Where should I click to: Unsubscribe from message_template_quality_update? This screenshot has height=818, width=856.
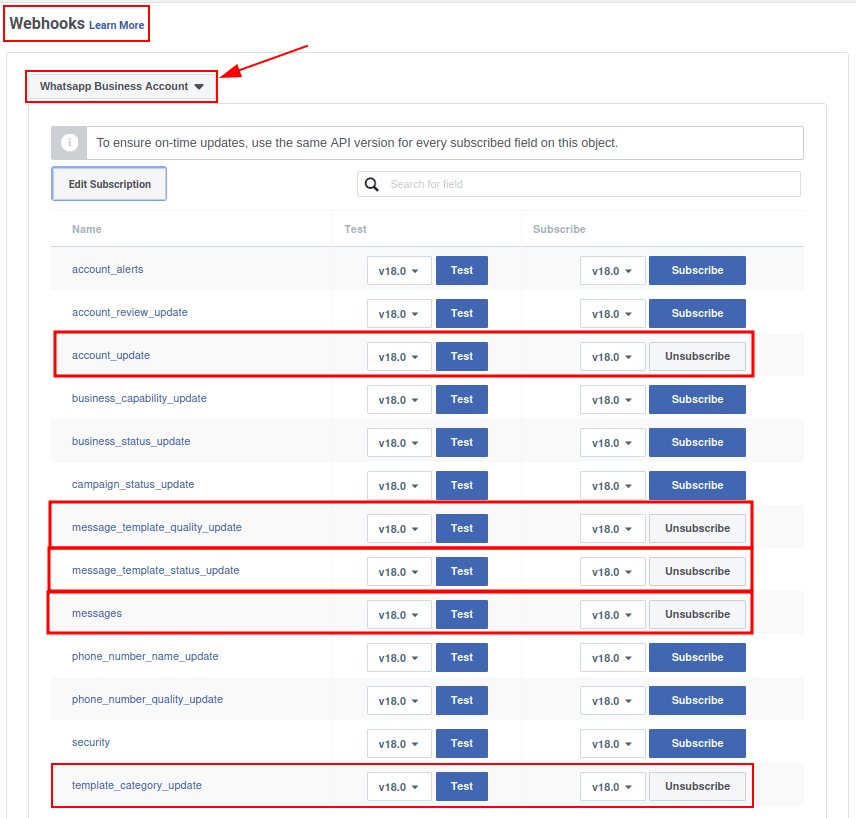[x=697, y=528]
